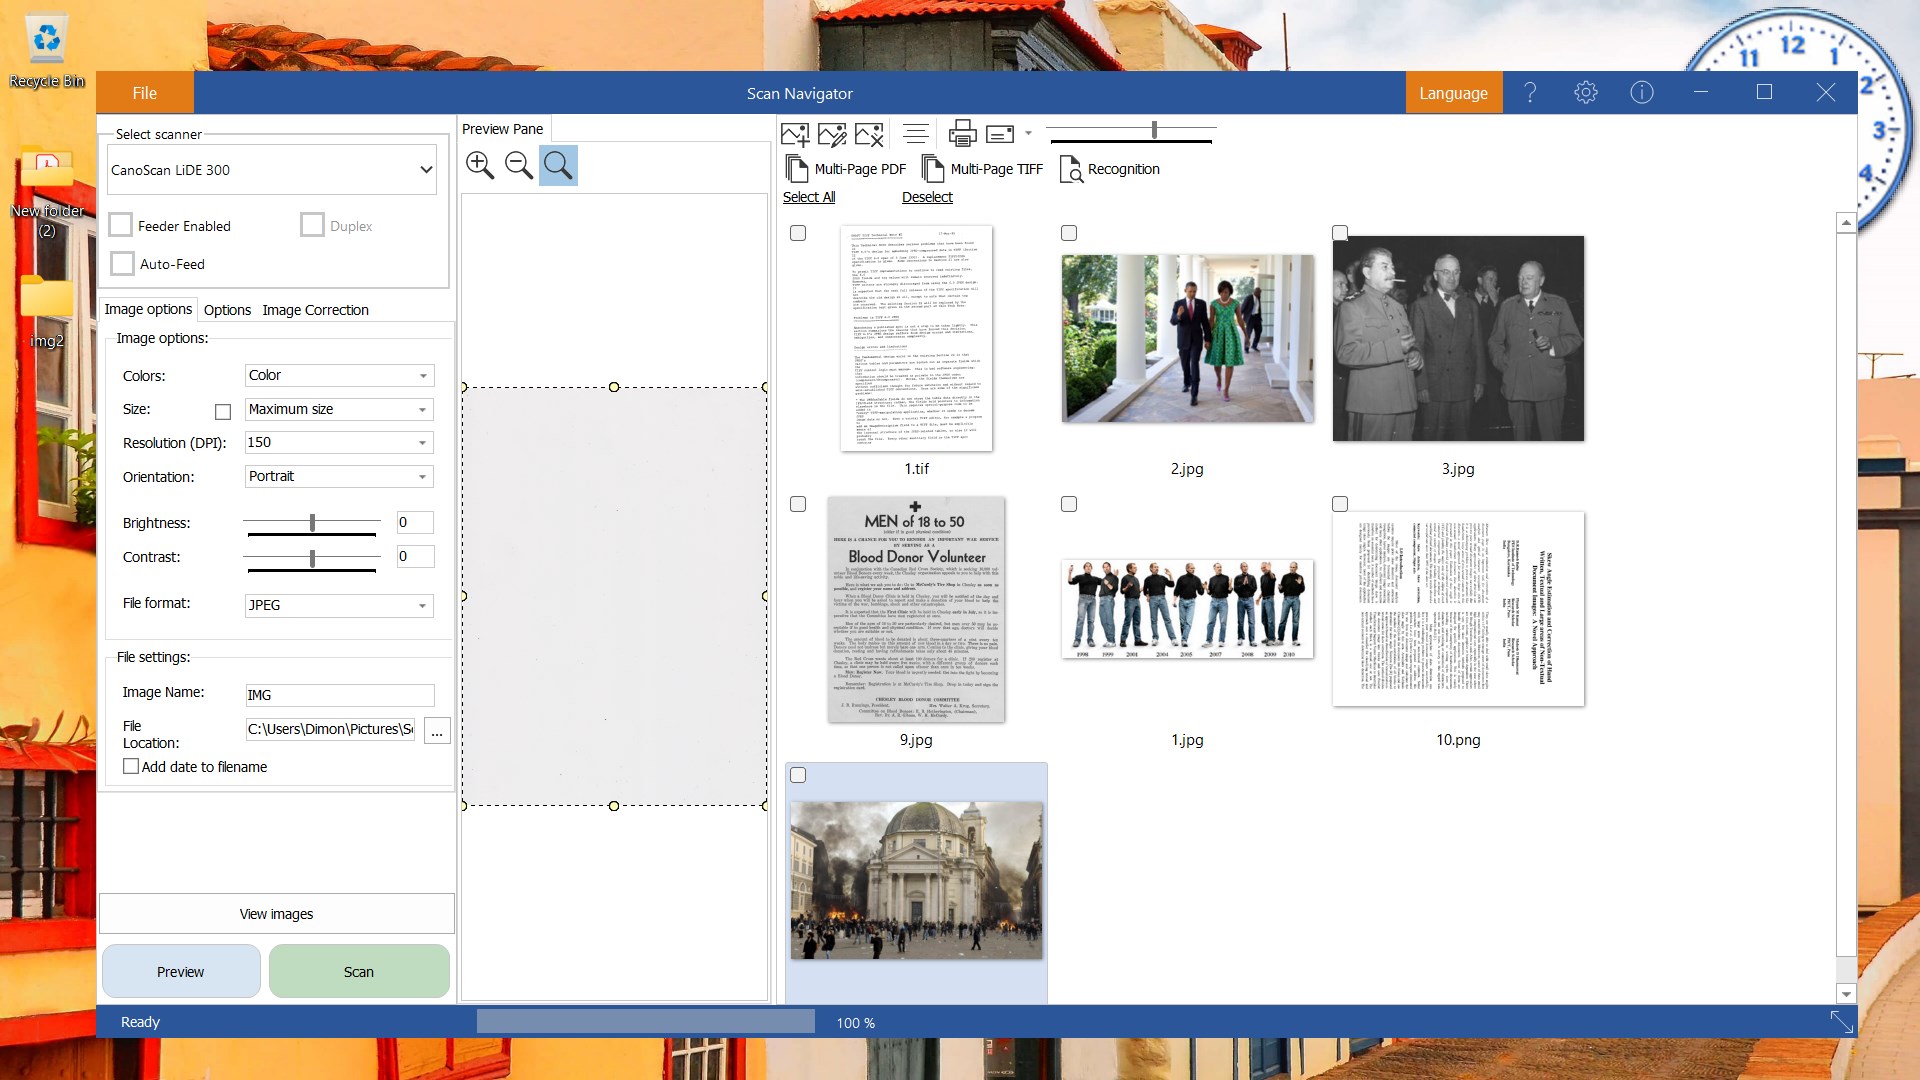Click the Select All link
This screenshot has width=1920, height=1080.
point(808,197)
